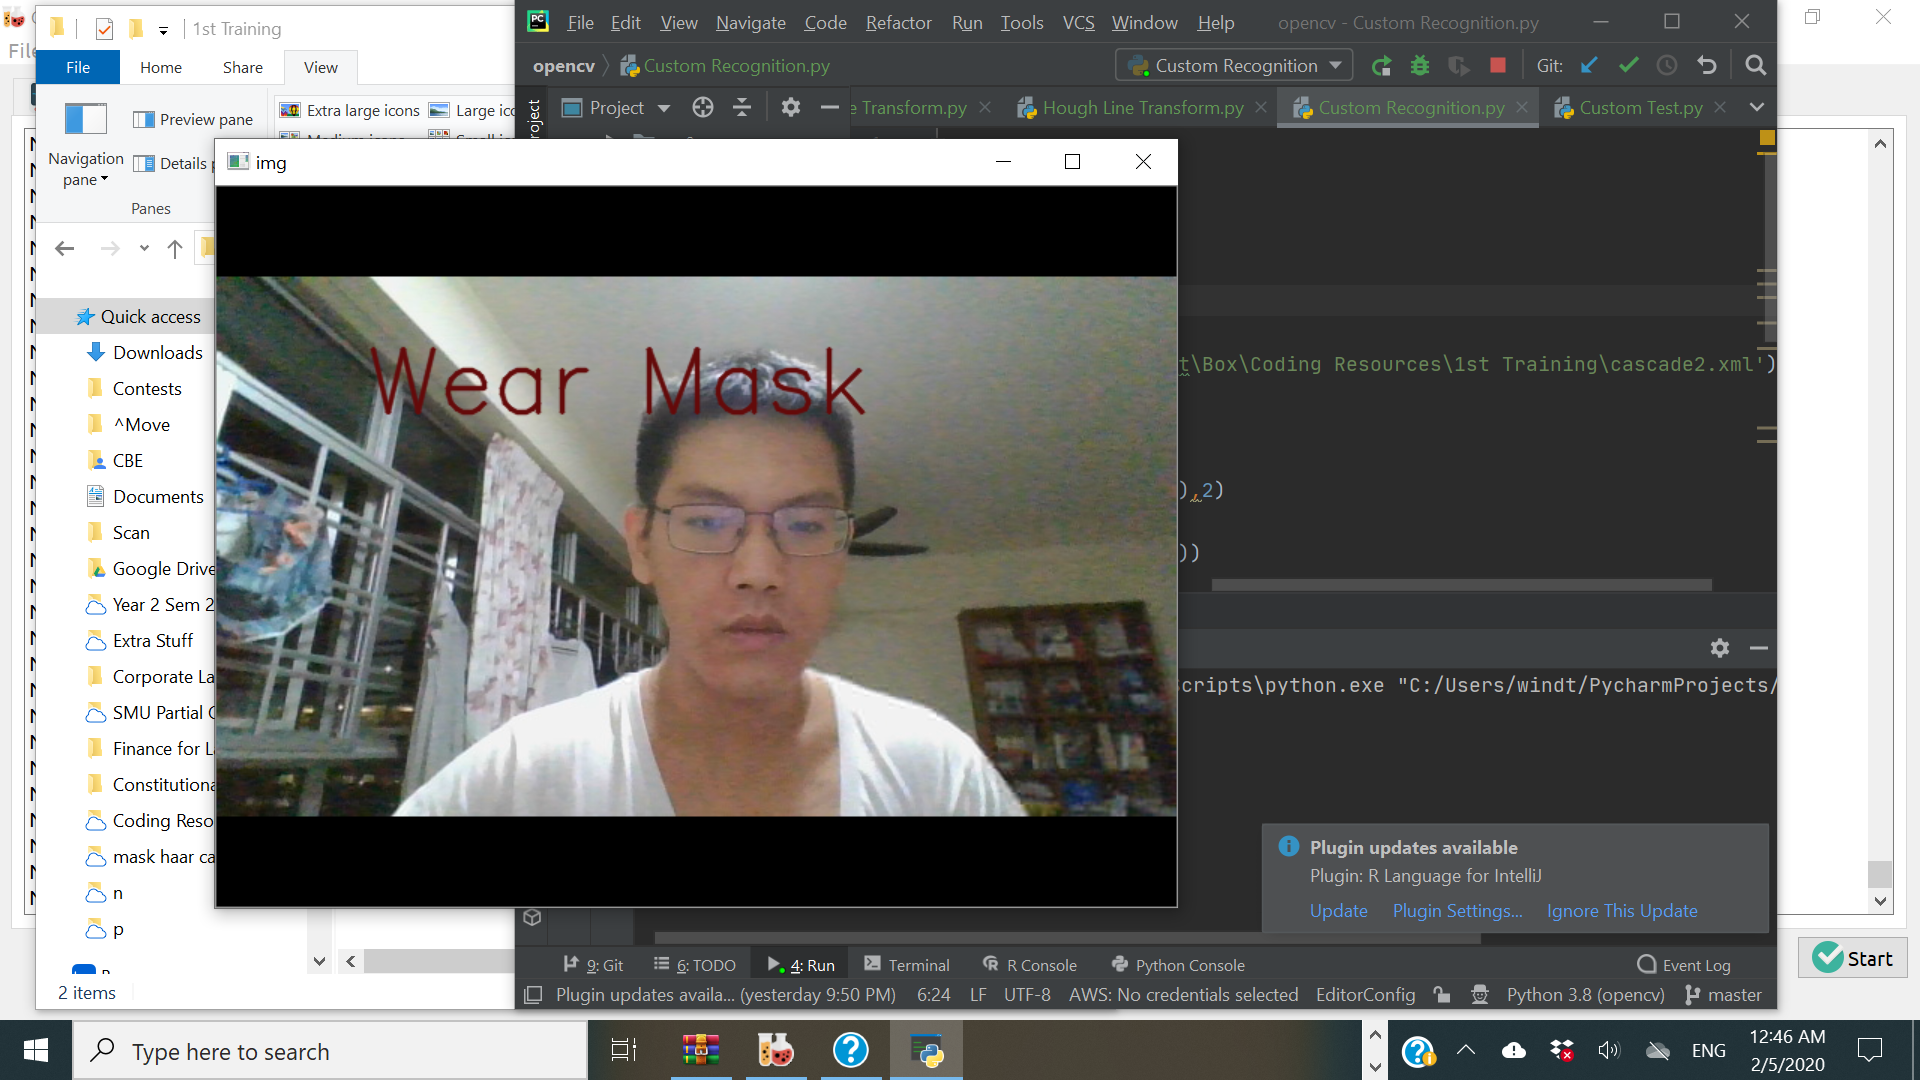Click the language ENG indicator in tray
The image size is (1920, 1080).
coord(1708,1050)
